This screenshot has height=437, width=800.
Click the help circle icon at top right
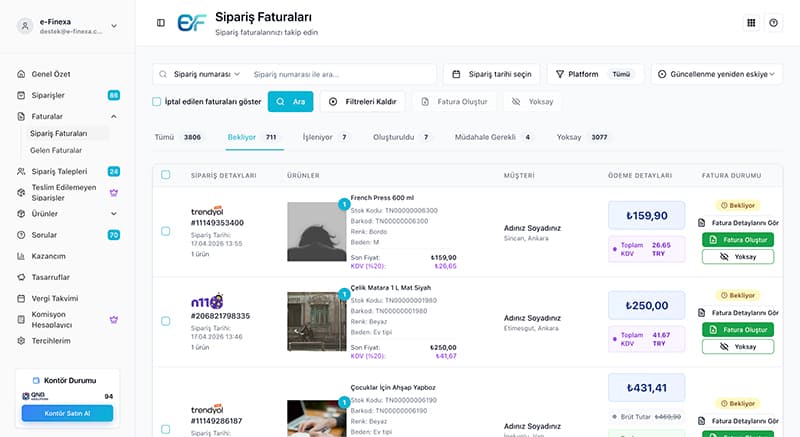pos(773,23)
